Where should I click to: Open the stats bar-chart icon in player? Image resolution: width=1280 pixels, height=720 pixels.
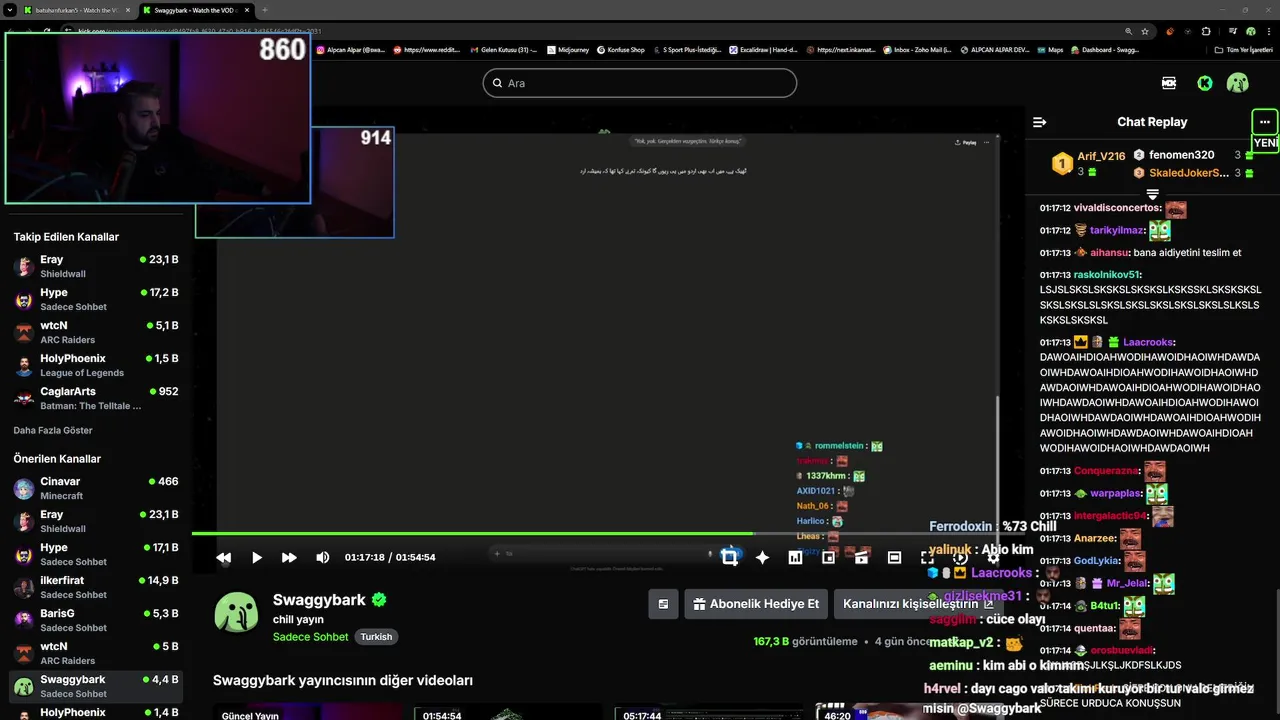[795, 557]
